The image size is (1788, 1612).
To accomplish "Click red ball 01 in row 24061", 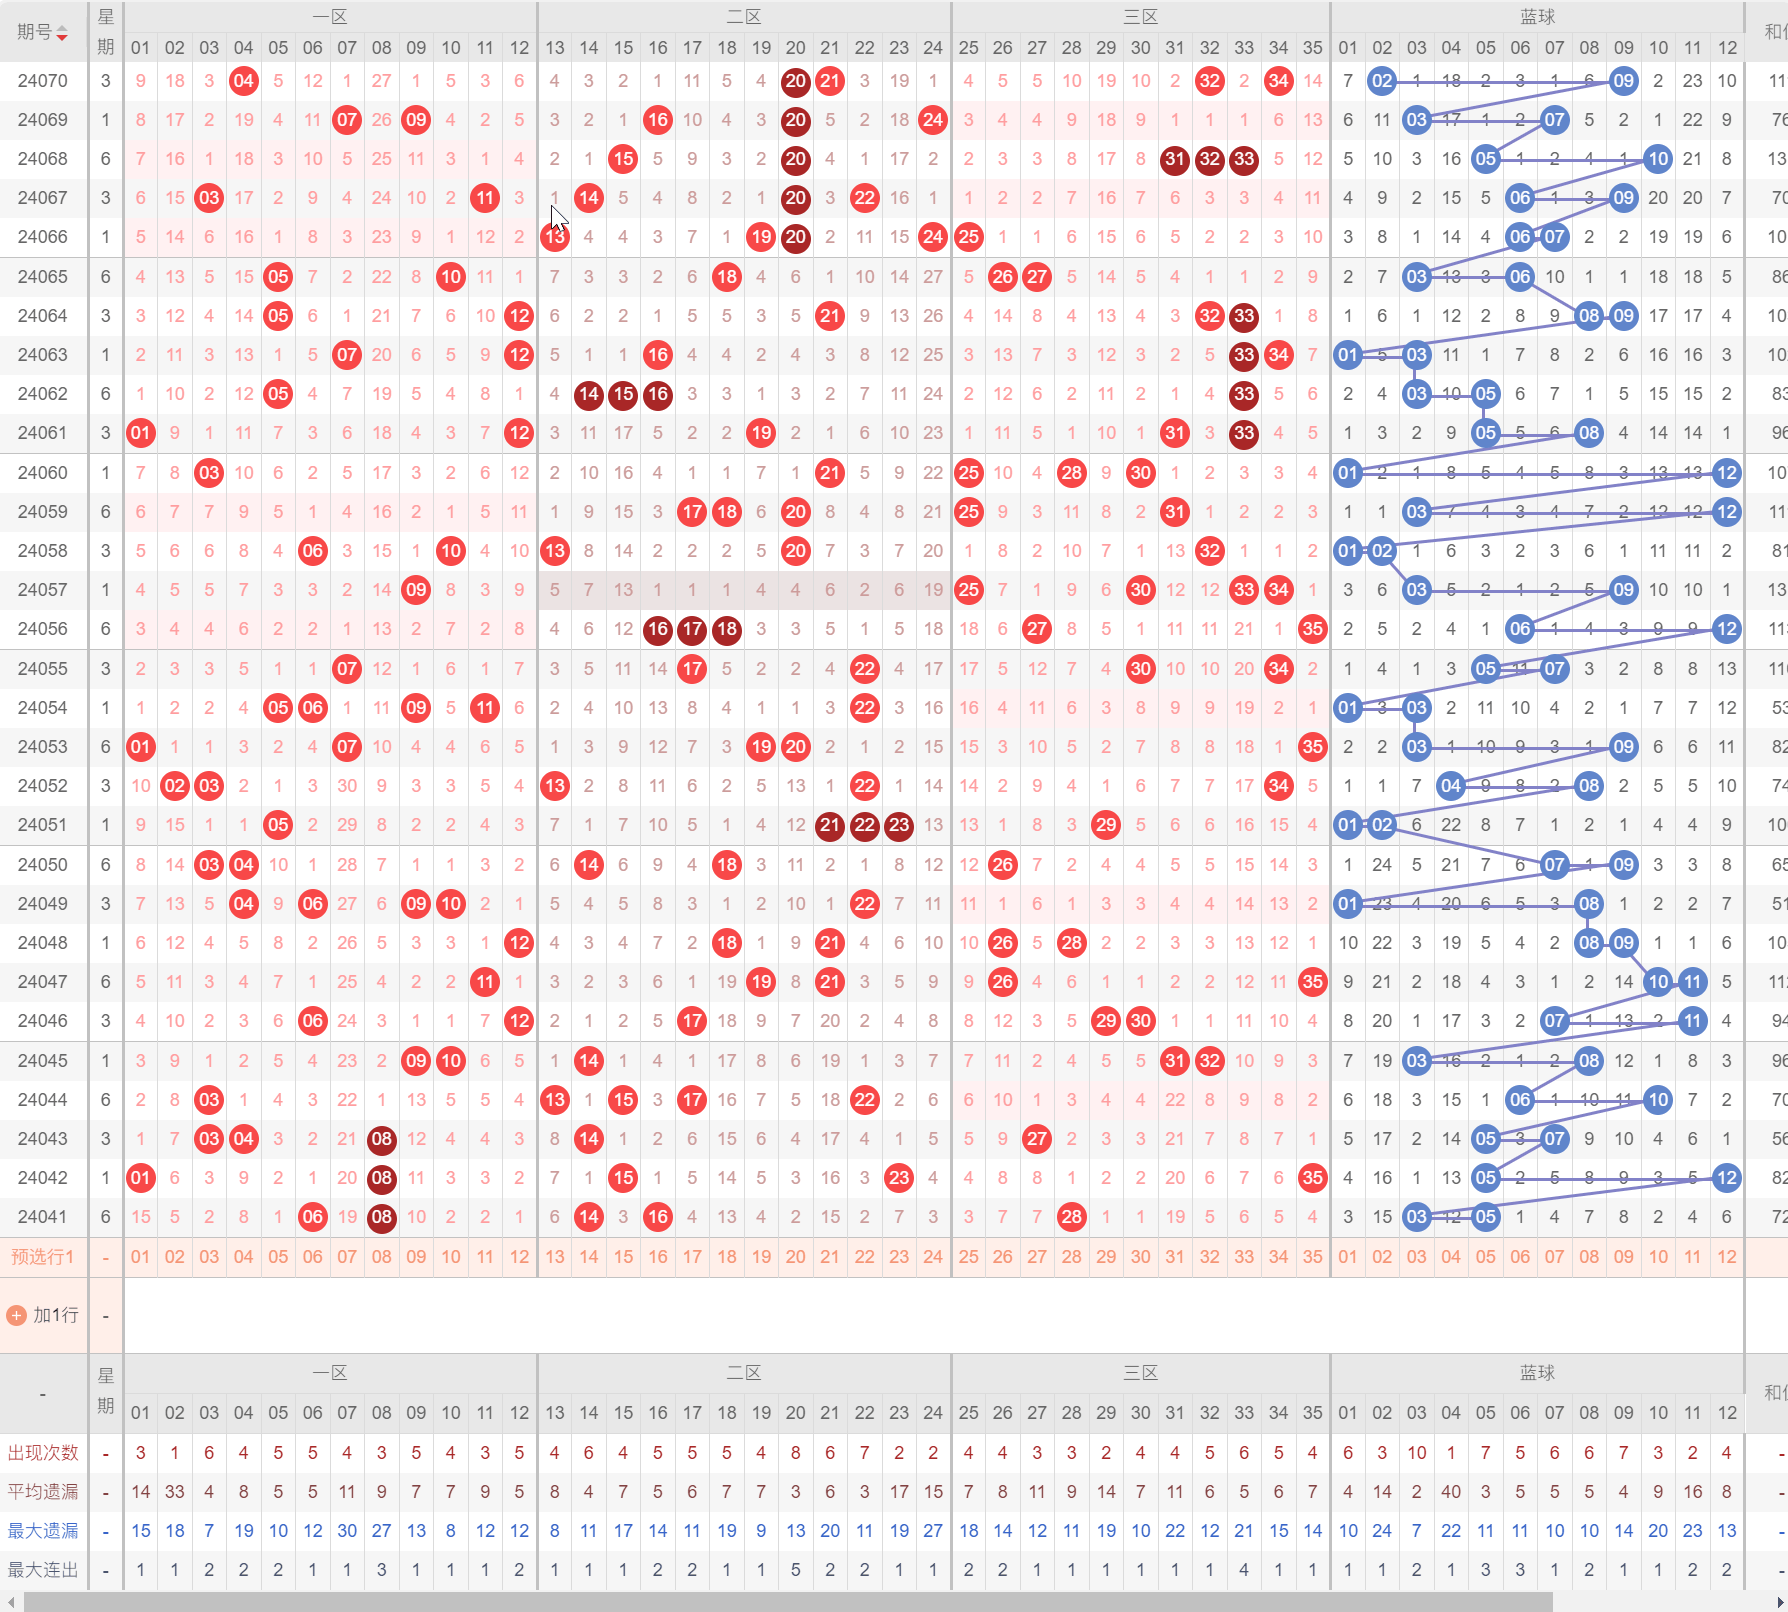I will tap(140, 433).
